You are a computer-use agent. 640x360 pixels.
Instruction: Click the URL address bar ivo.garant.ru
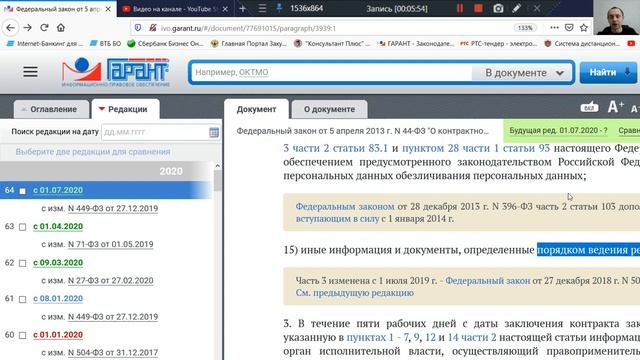(318, 28)
